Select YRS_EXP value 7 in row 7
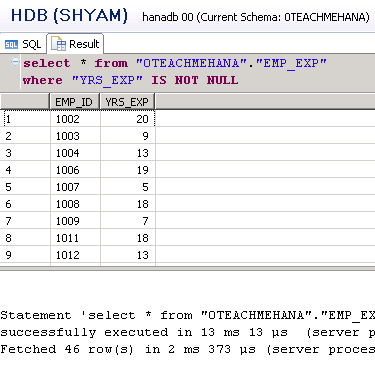Viewport: 375px width, 376px height. (128, 221)
